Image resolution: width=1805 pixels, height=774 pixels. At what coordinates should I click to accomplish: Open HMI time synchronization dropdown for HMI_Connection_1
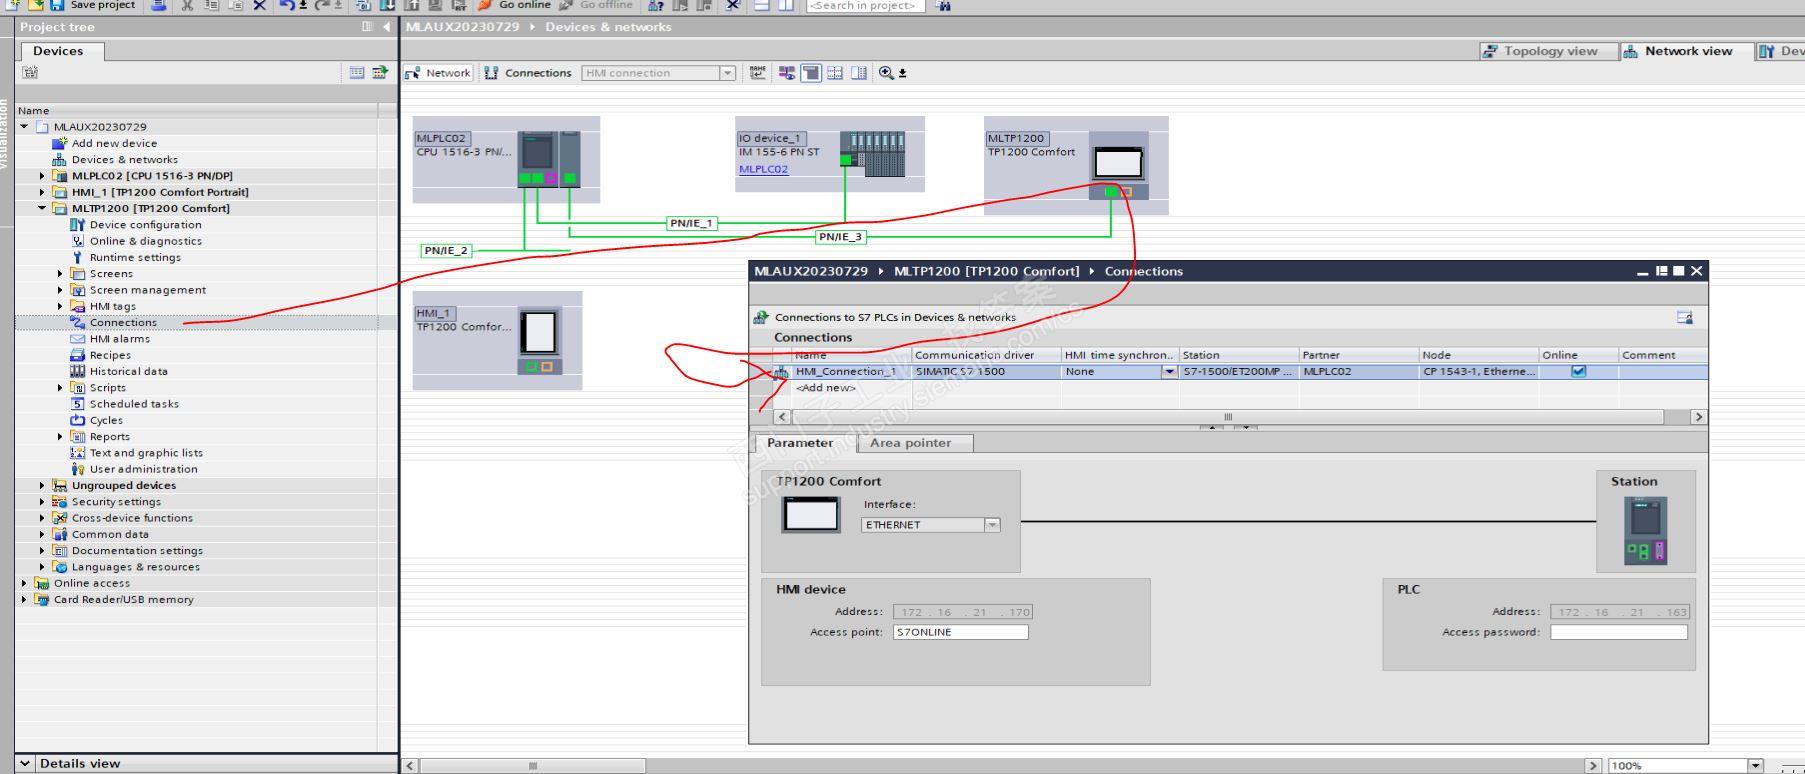click(x=1168, y=372)
